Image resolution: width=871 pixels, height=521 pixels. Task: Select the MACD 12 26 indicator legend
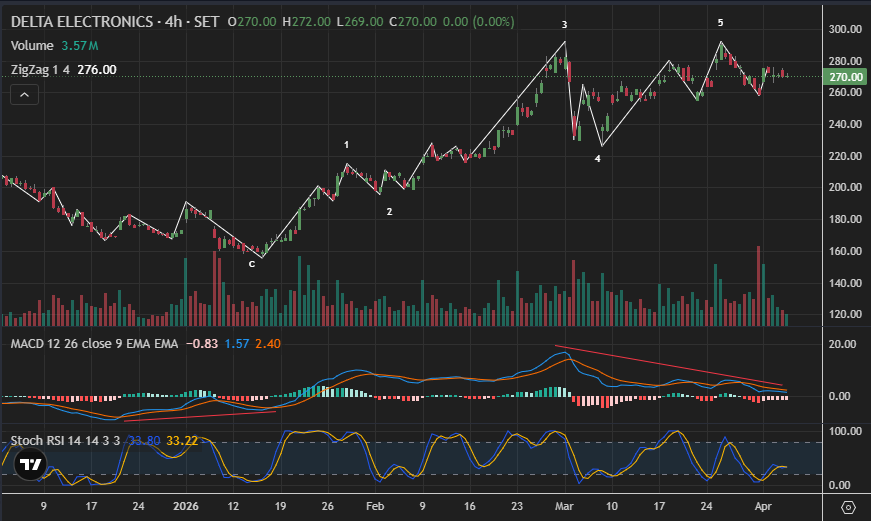click(94, 344)
